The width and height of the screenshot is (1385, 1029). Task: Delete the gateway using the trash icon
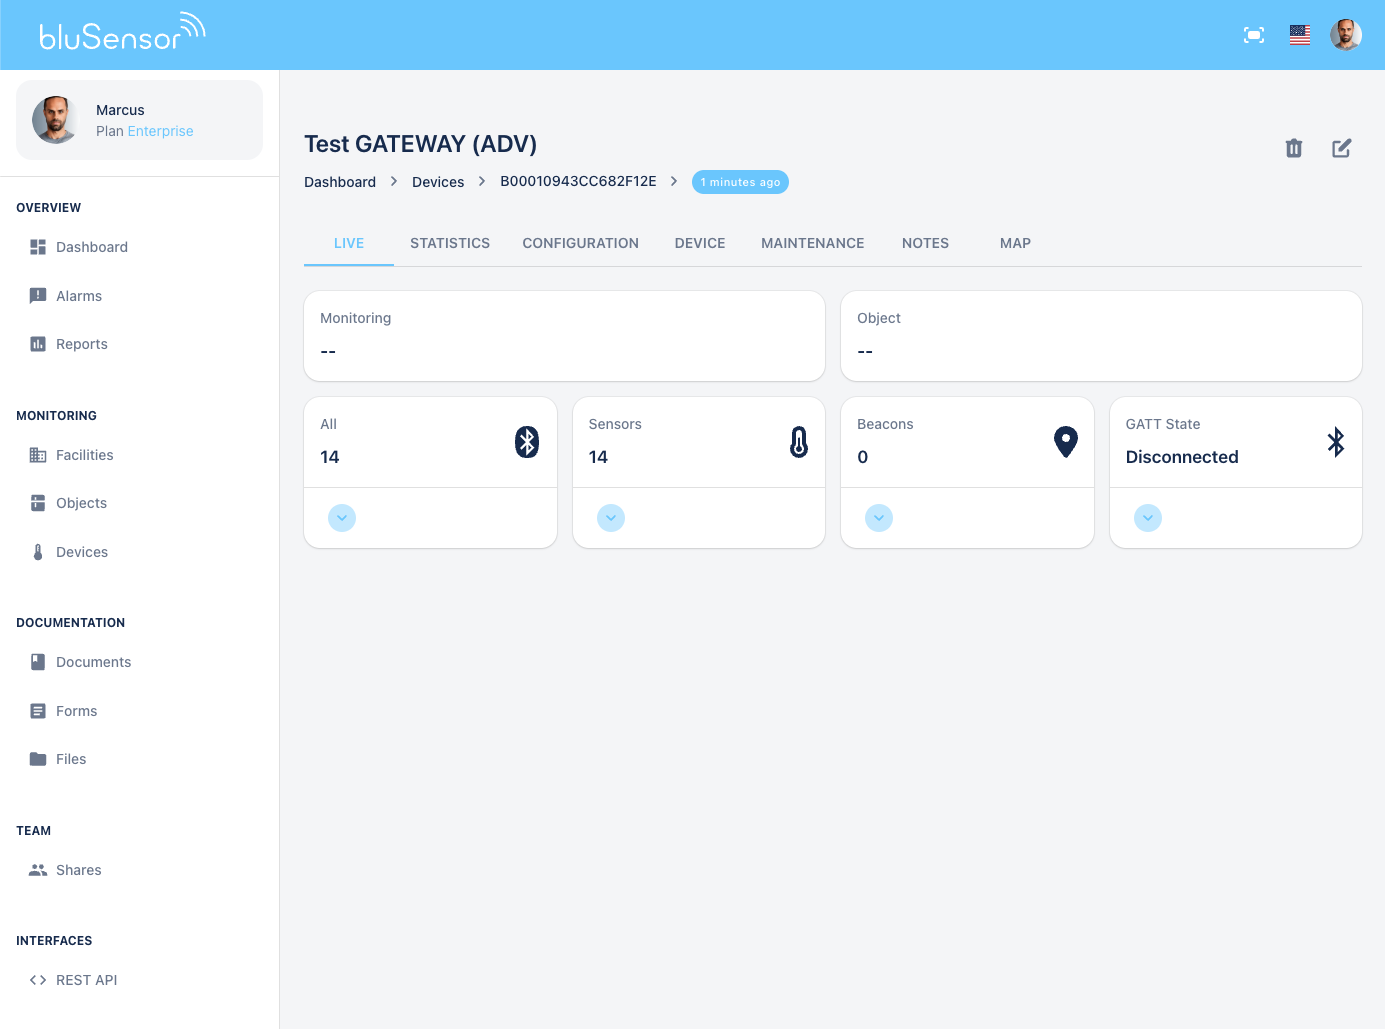(x=1293, y=147)
